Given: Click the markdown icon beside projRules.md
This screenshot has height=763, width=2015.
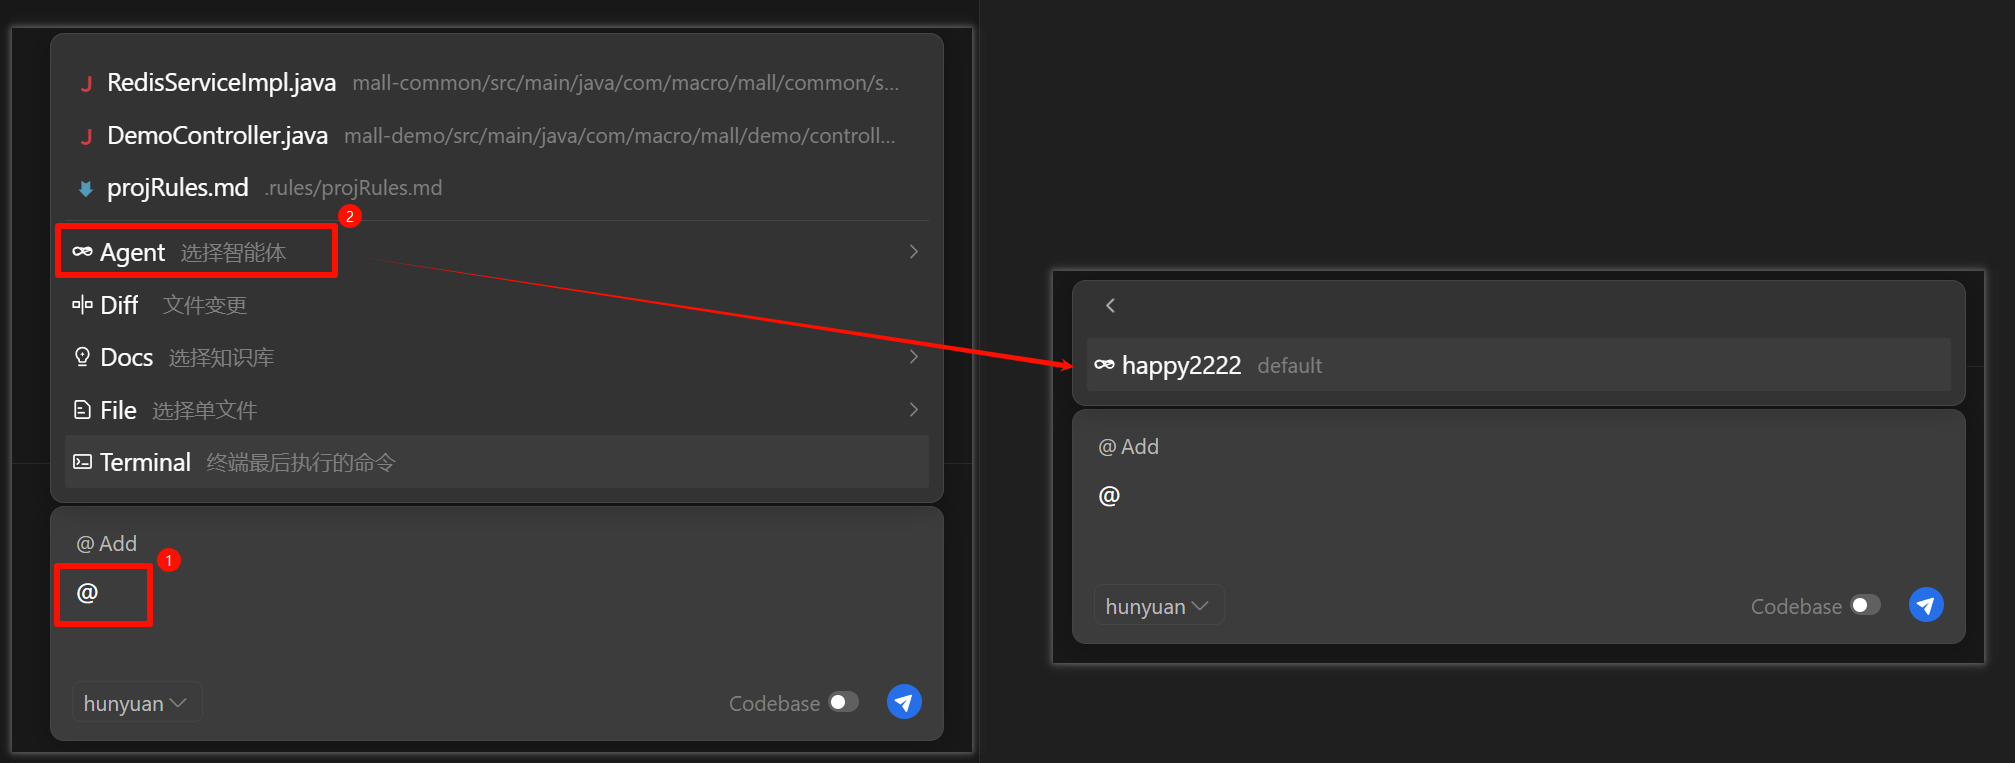Looking at the screenshot, I should [x=86, y=188].
